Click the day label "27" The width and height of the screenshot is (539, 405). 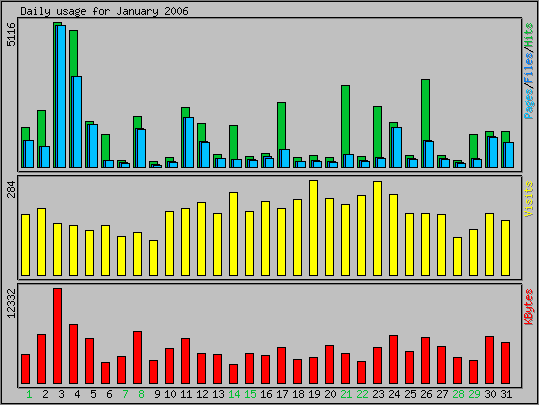pos(442,394)
